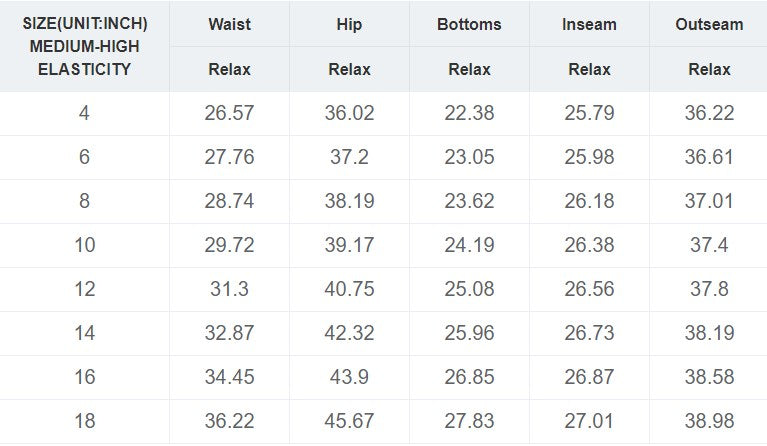
Task: Click the bottoms value 24.19
Action: pyautogui.click(x=469, y=245)
